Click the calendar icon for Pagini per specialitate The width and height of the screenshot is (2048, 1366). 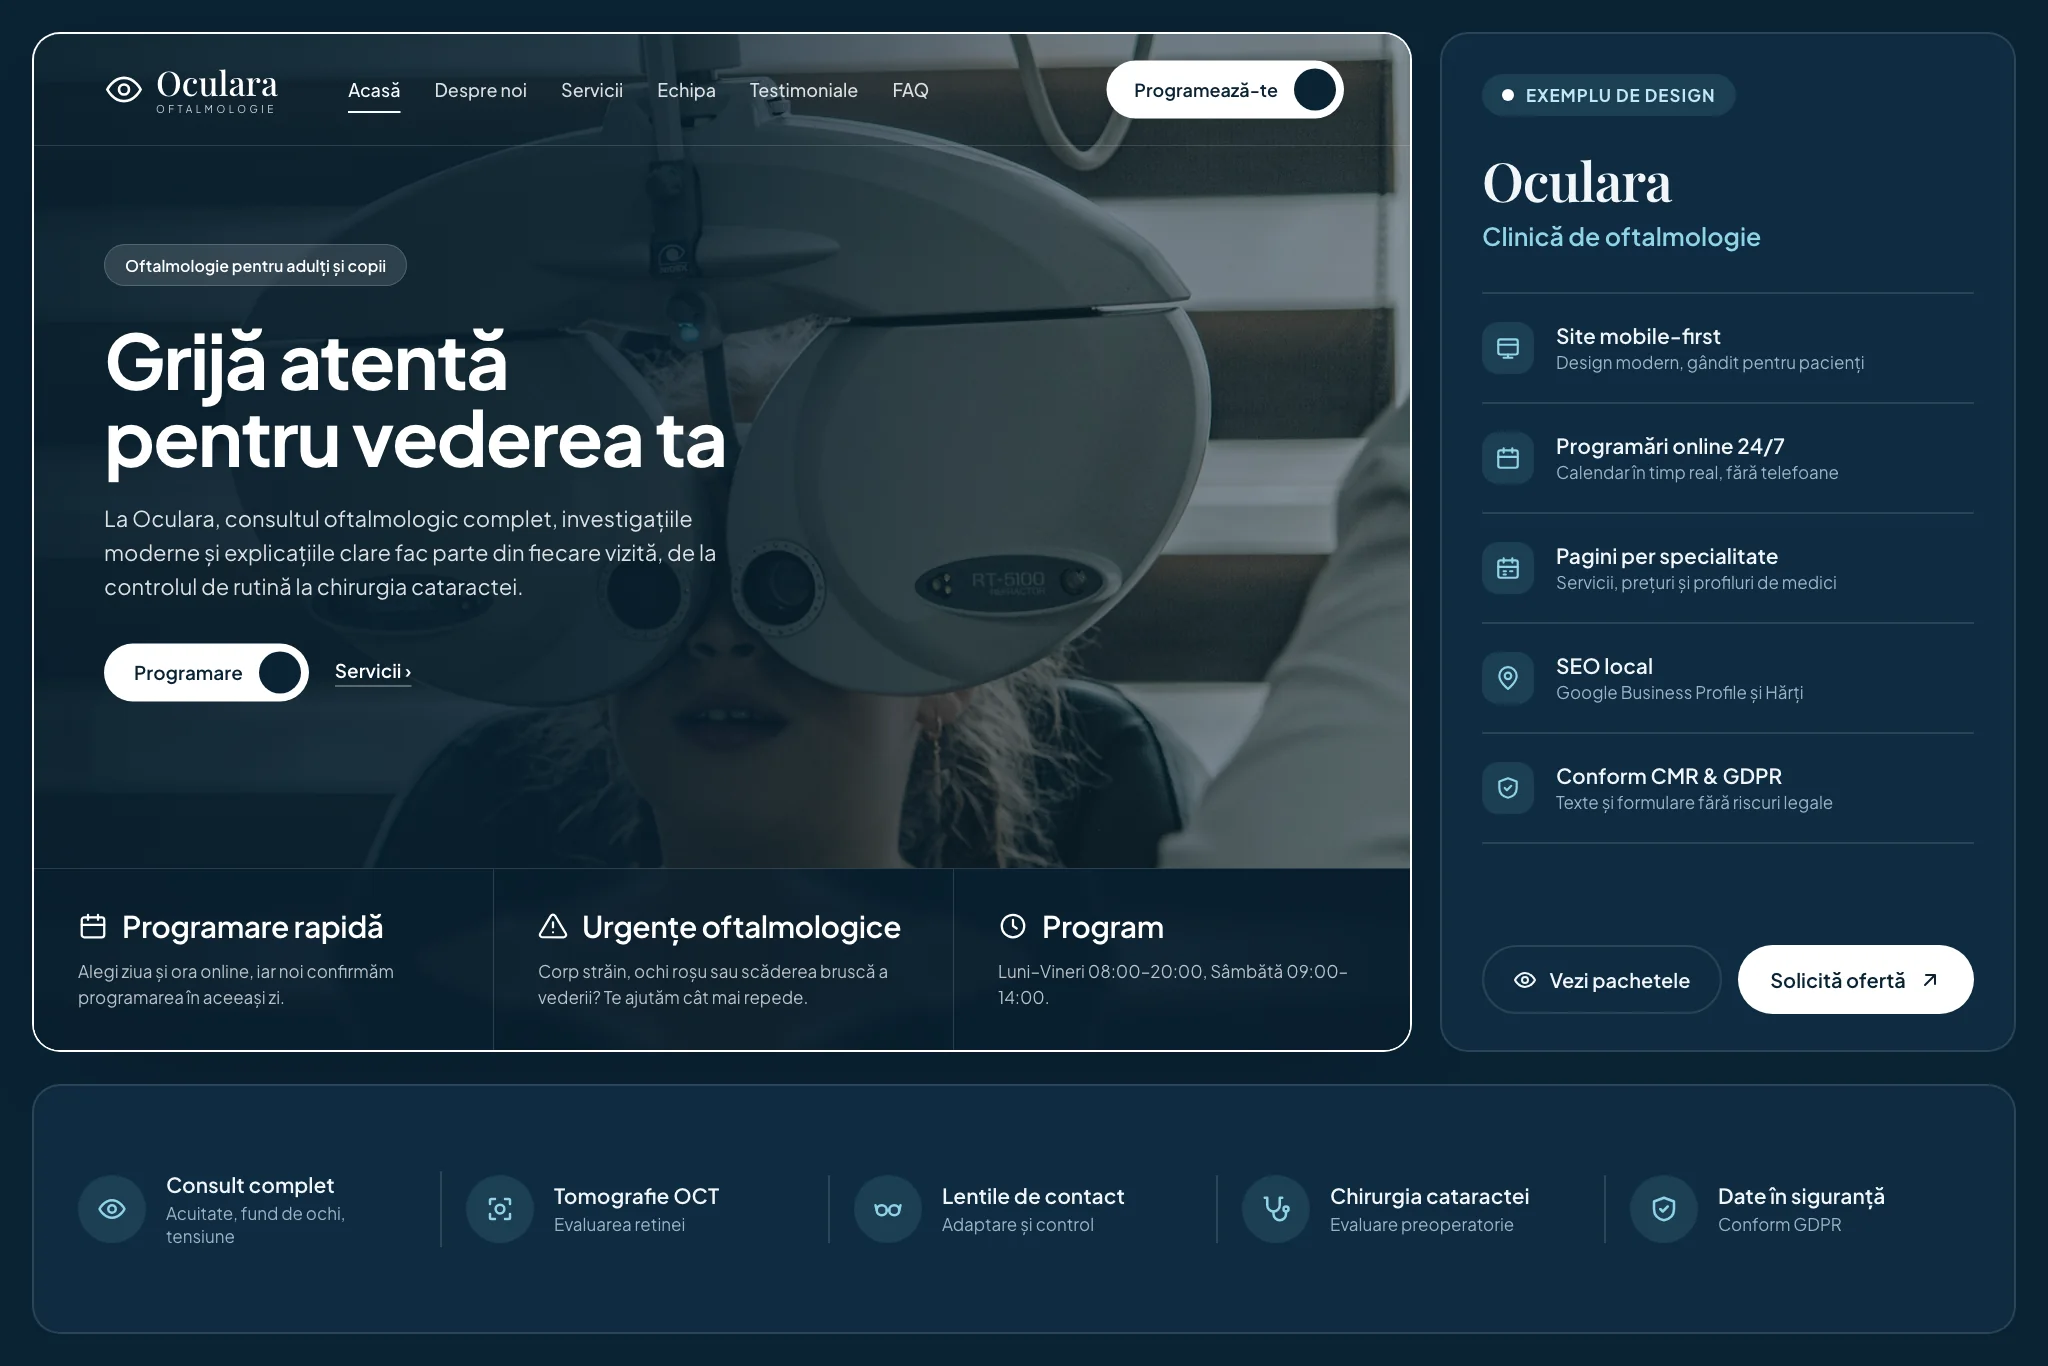[1508, 568]
